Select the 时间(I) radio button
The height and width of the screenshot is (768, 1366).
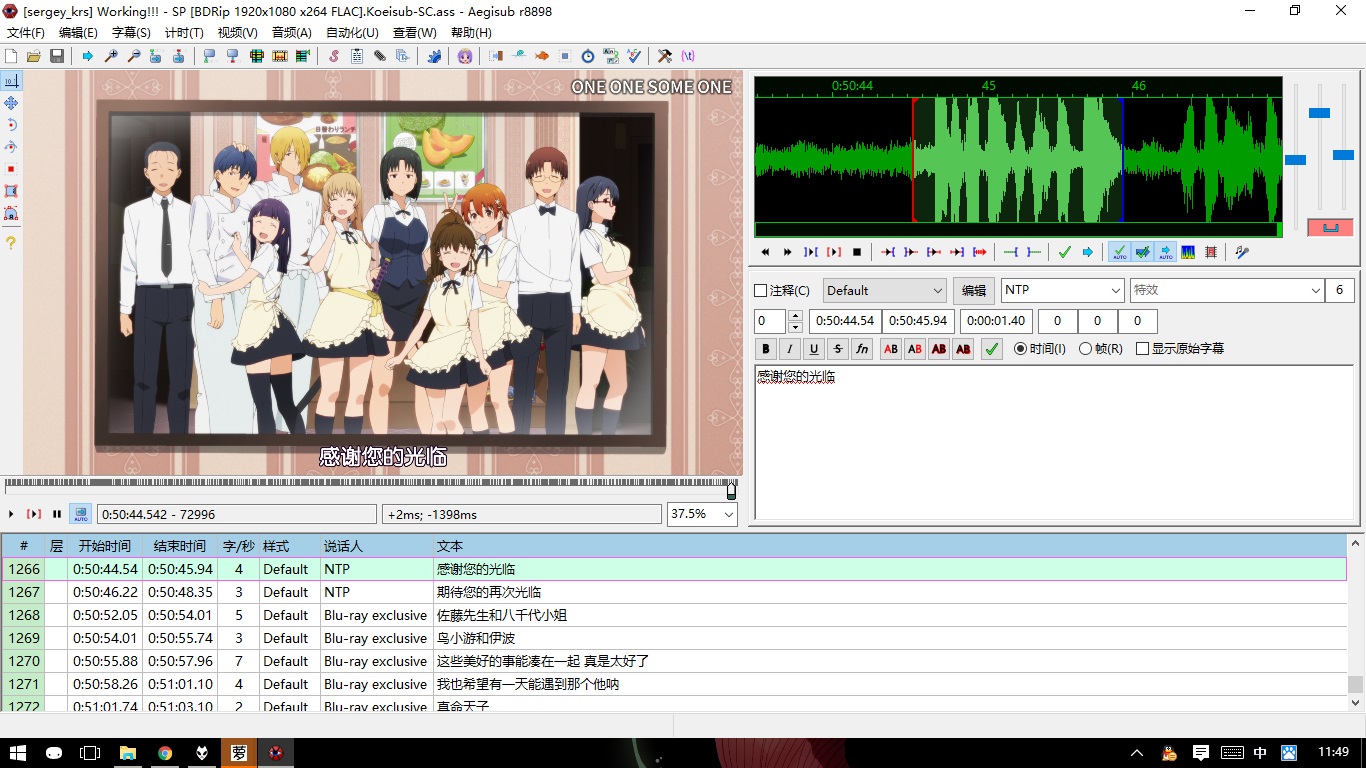pos(1020,349)
